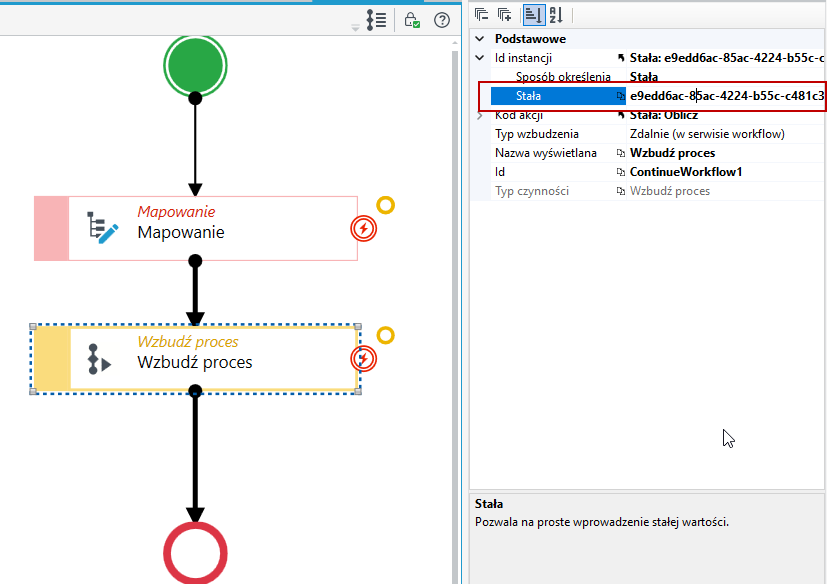
Task: Click the marker icon in the Stała row
Action: [621, 96]
